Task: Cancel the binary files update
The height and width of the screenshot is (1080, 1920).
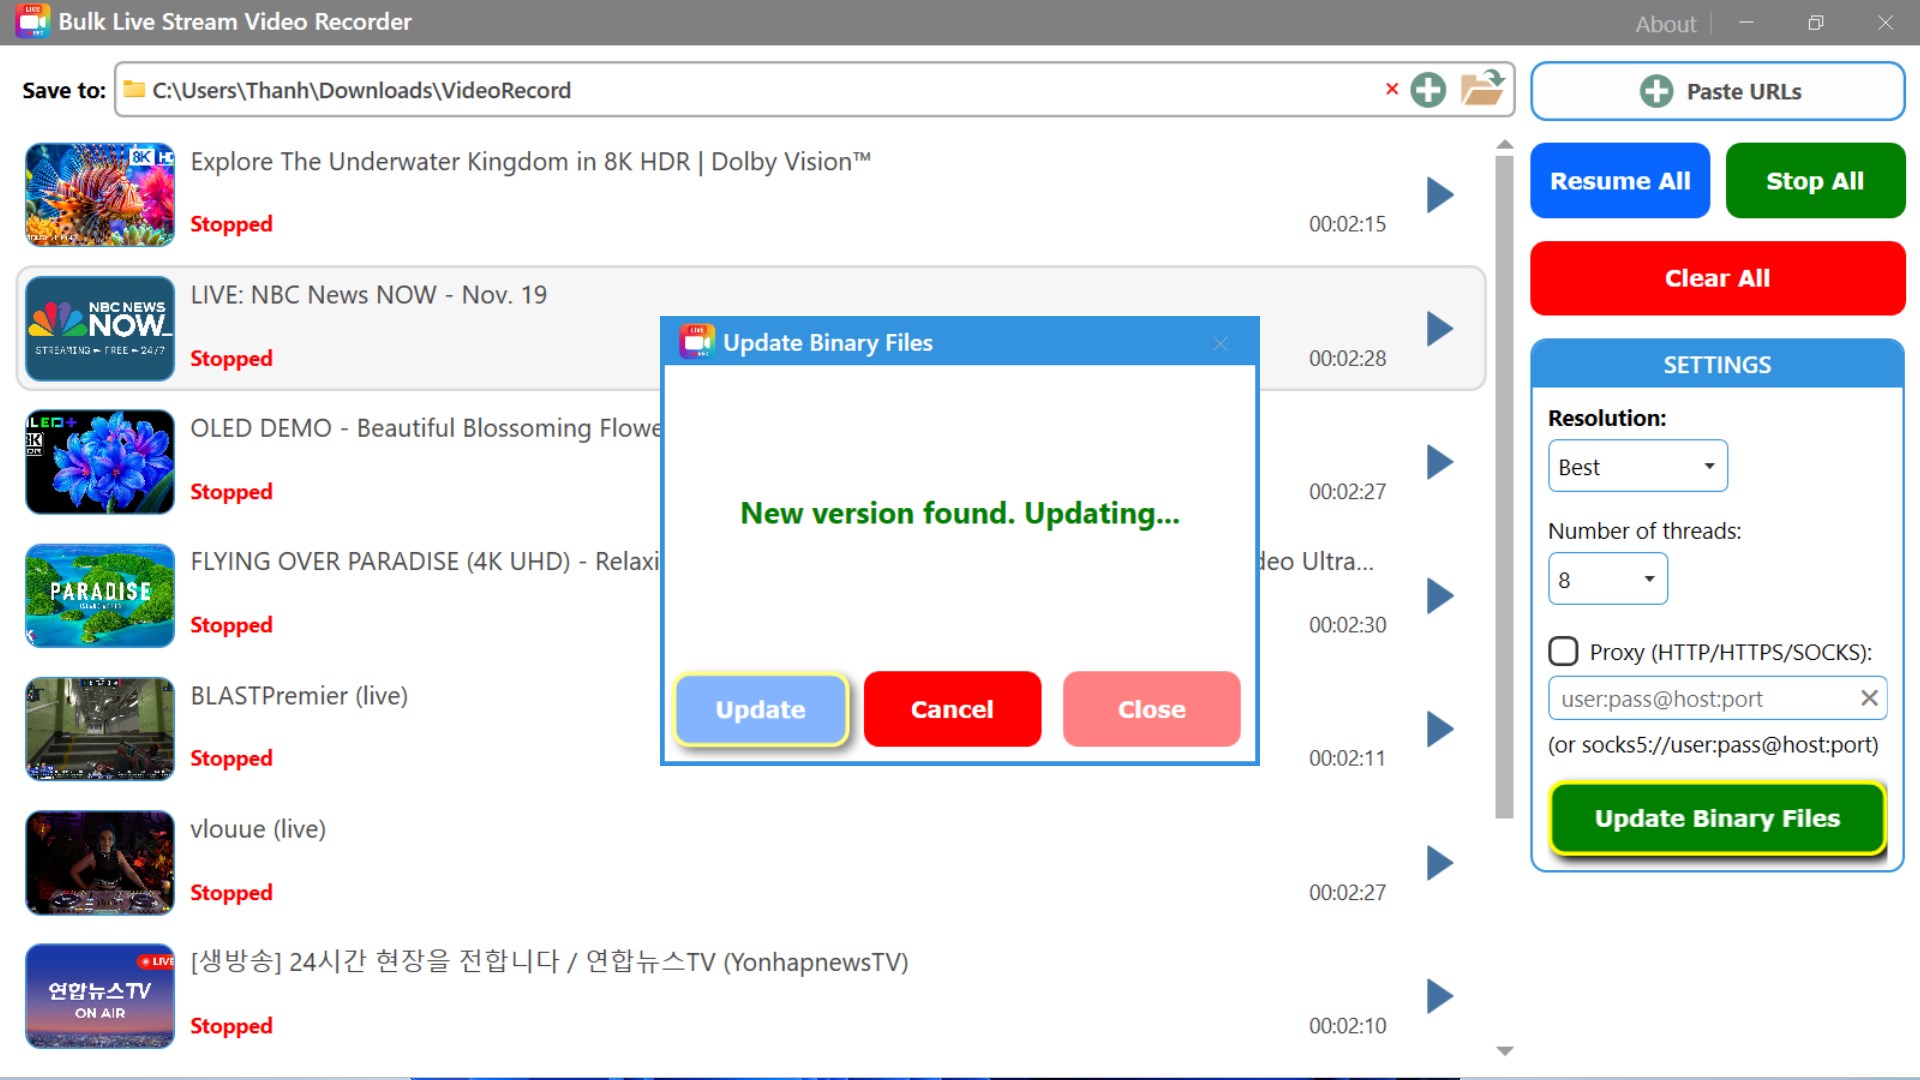Action: pos(951,709)
